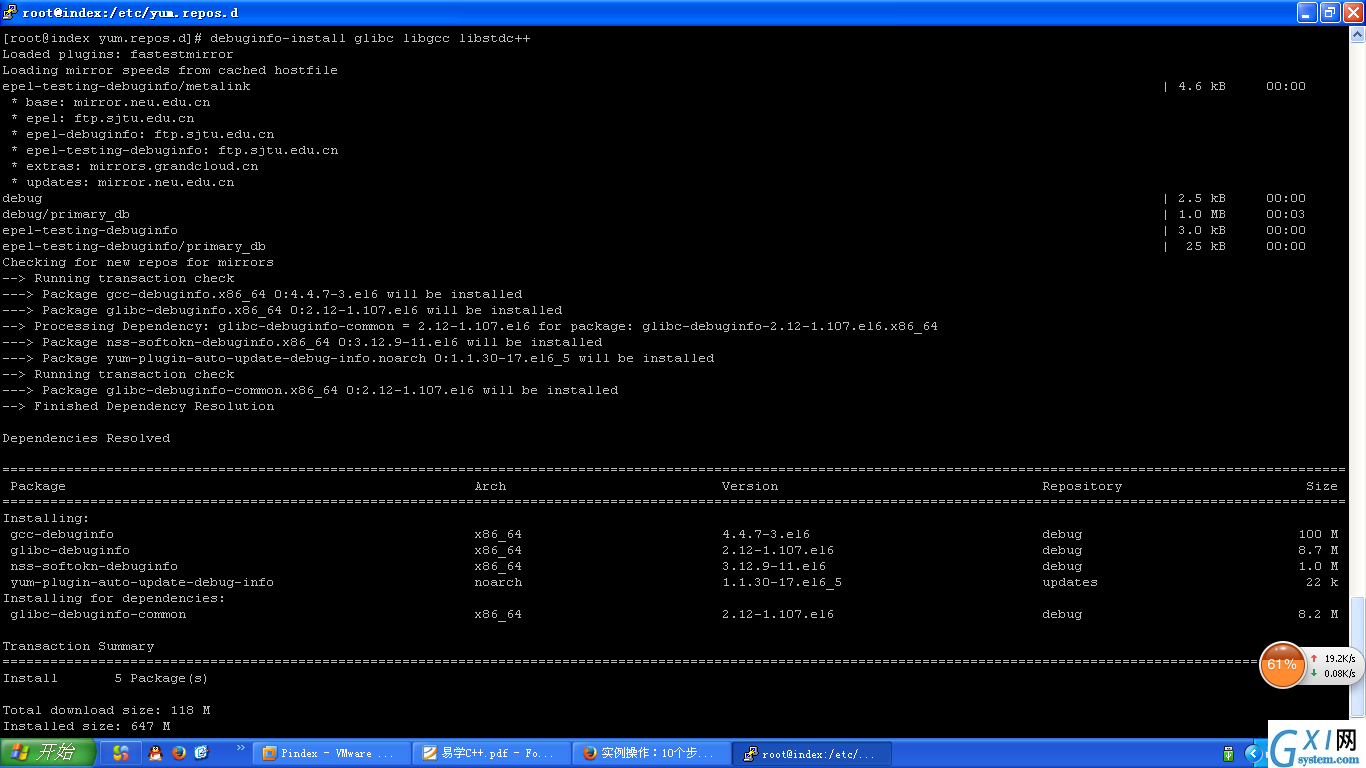Click the 'debug/primary_db' line

coord(66,214)
